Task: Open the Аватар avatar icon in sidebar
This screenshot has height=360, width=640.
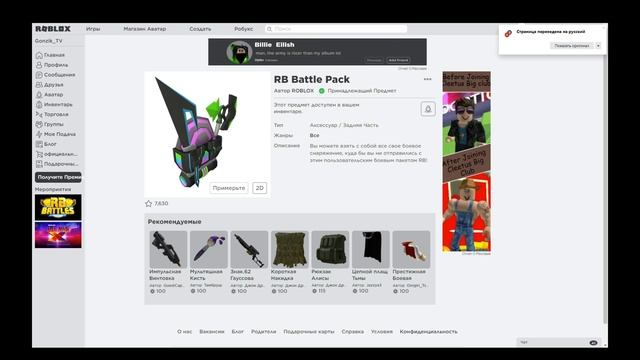Action: tap(39, 95)
